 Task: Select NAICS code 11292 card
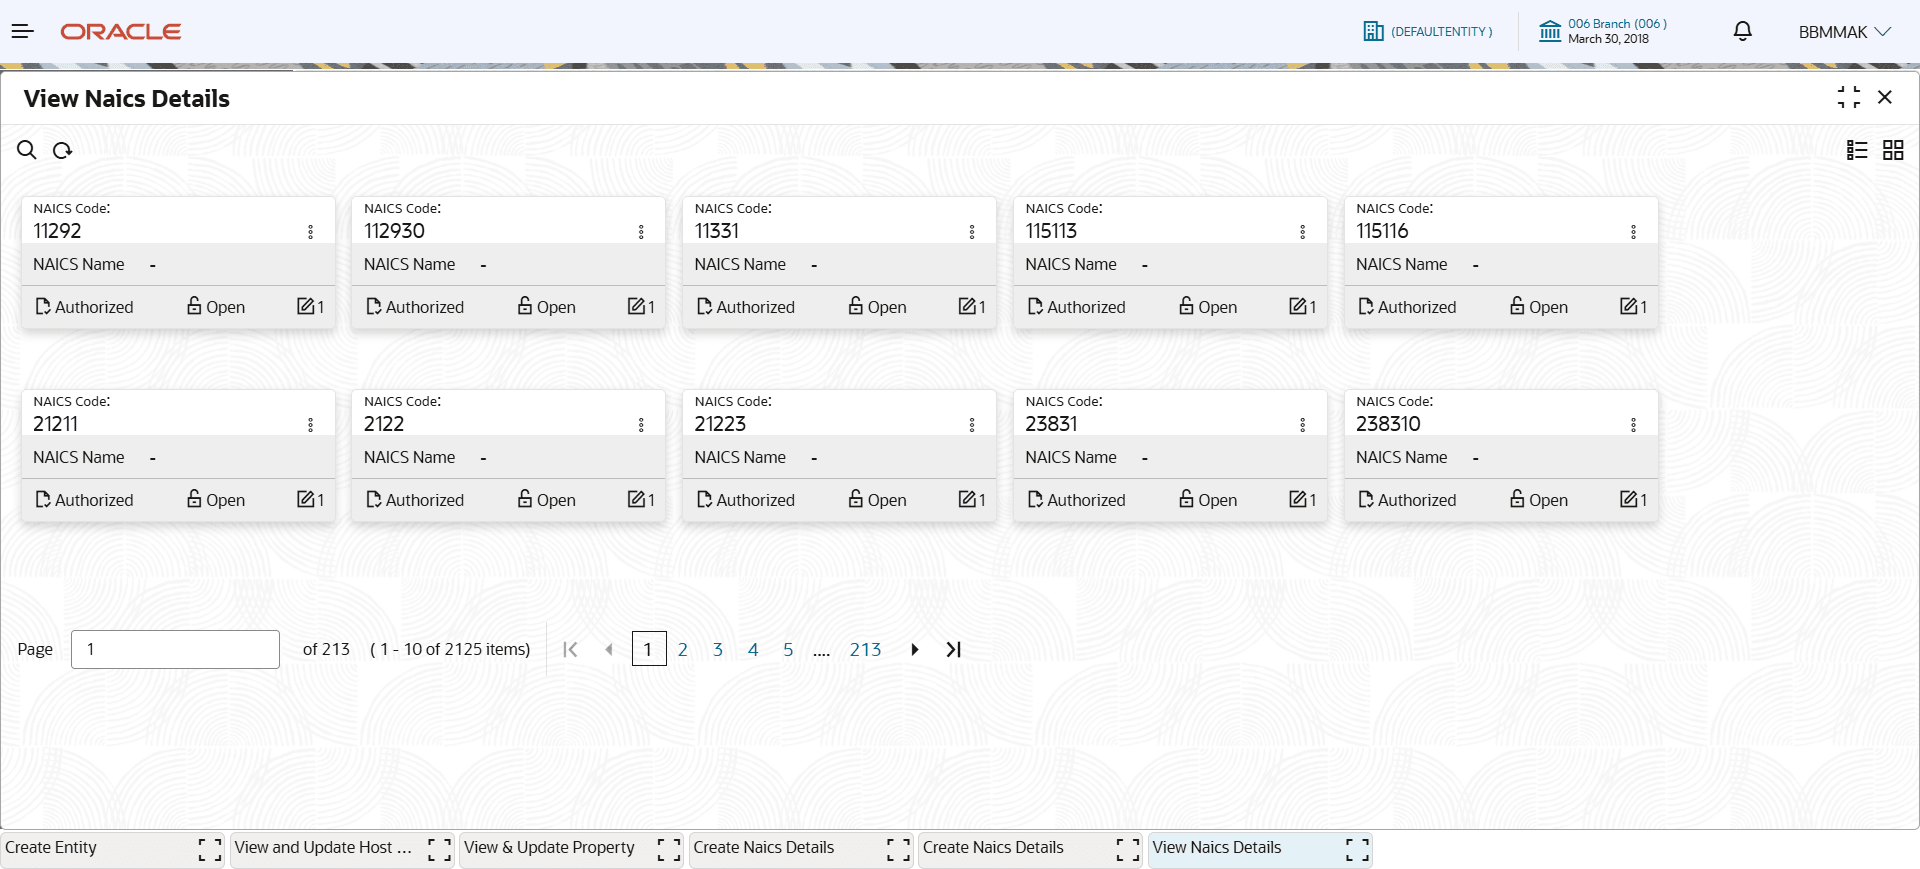click(x=178, y=262)
